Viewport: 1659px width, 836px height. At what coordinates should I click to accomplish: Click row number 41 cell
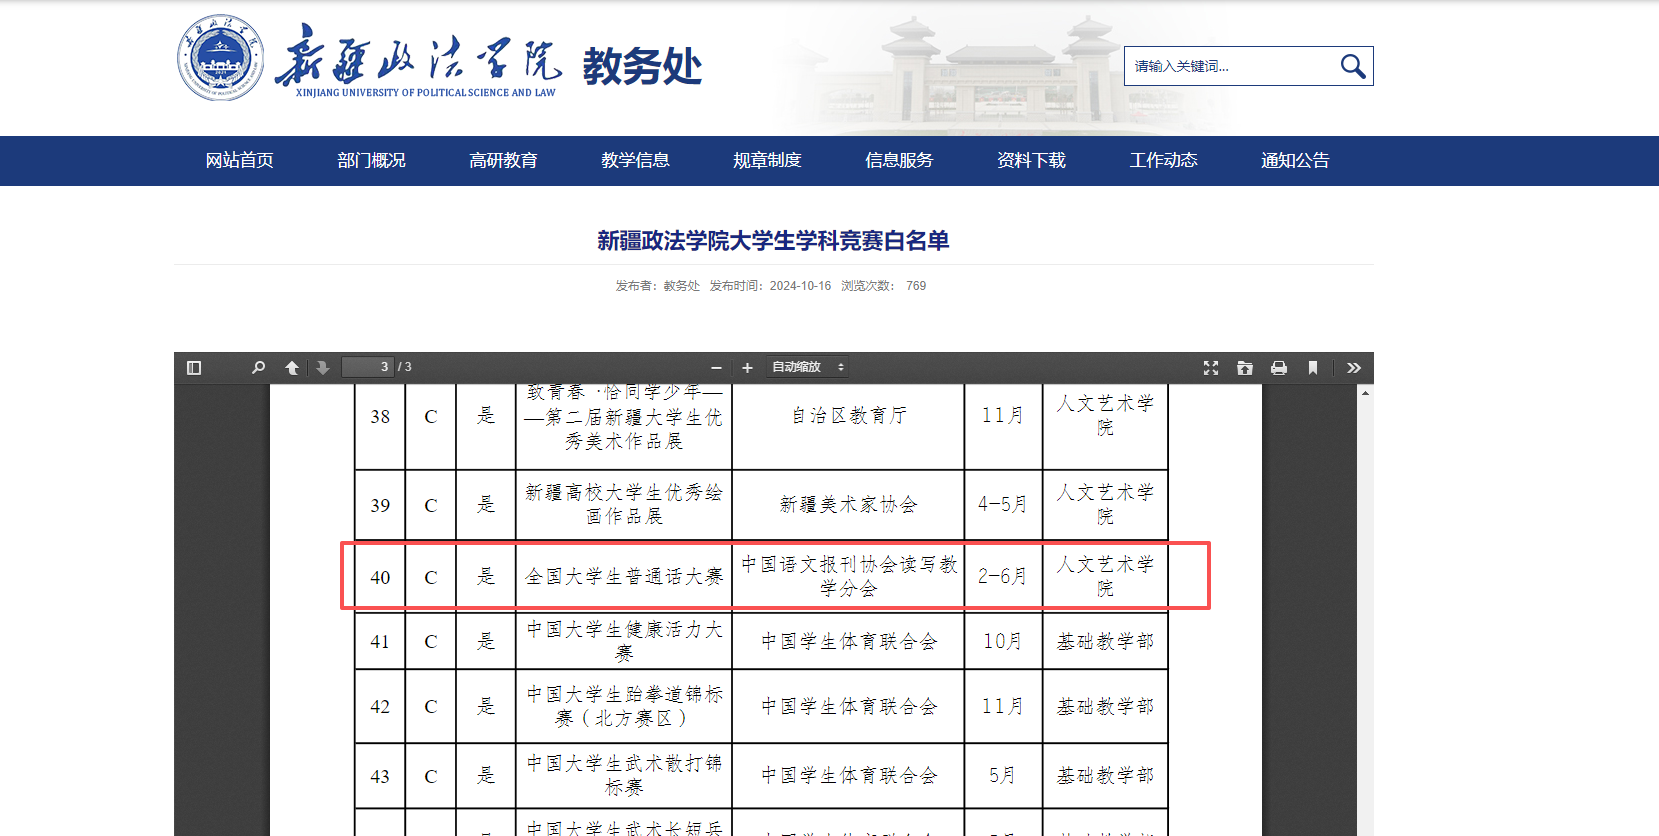click(x=380, y=642)
